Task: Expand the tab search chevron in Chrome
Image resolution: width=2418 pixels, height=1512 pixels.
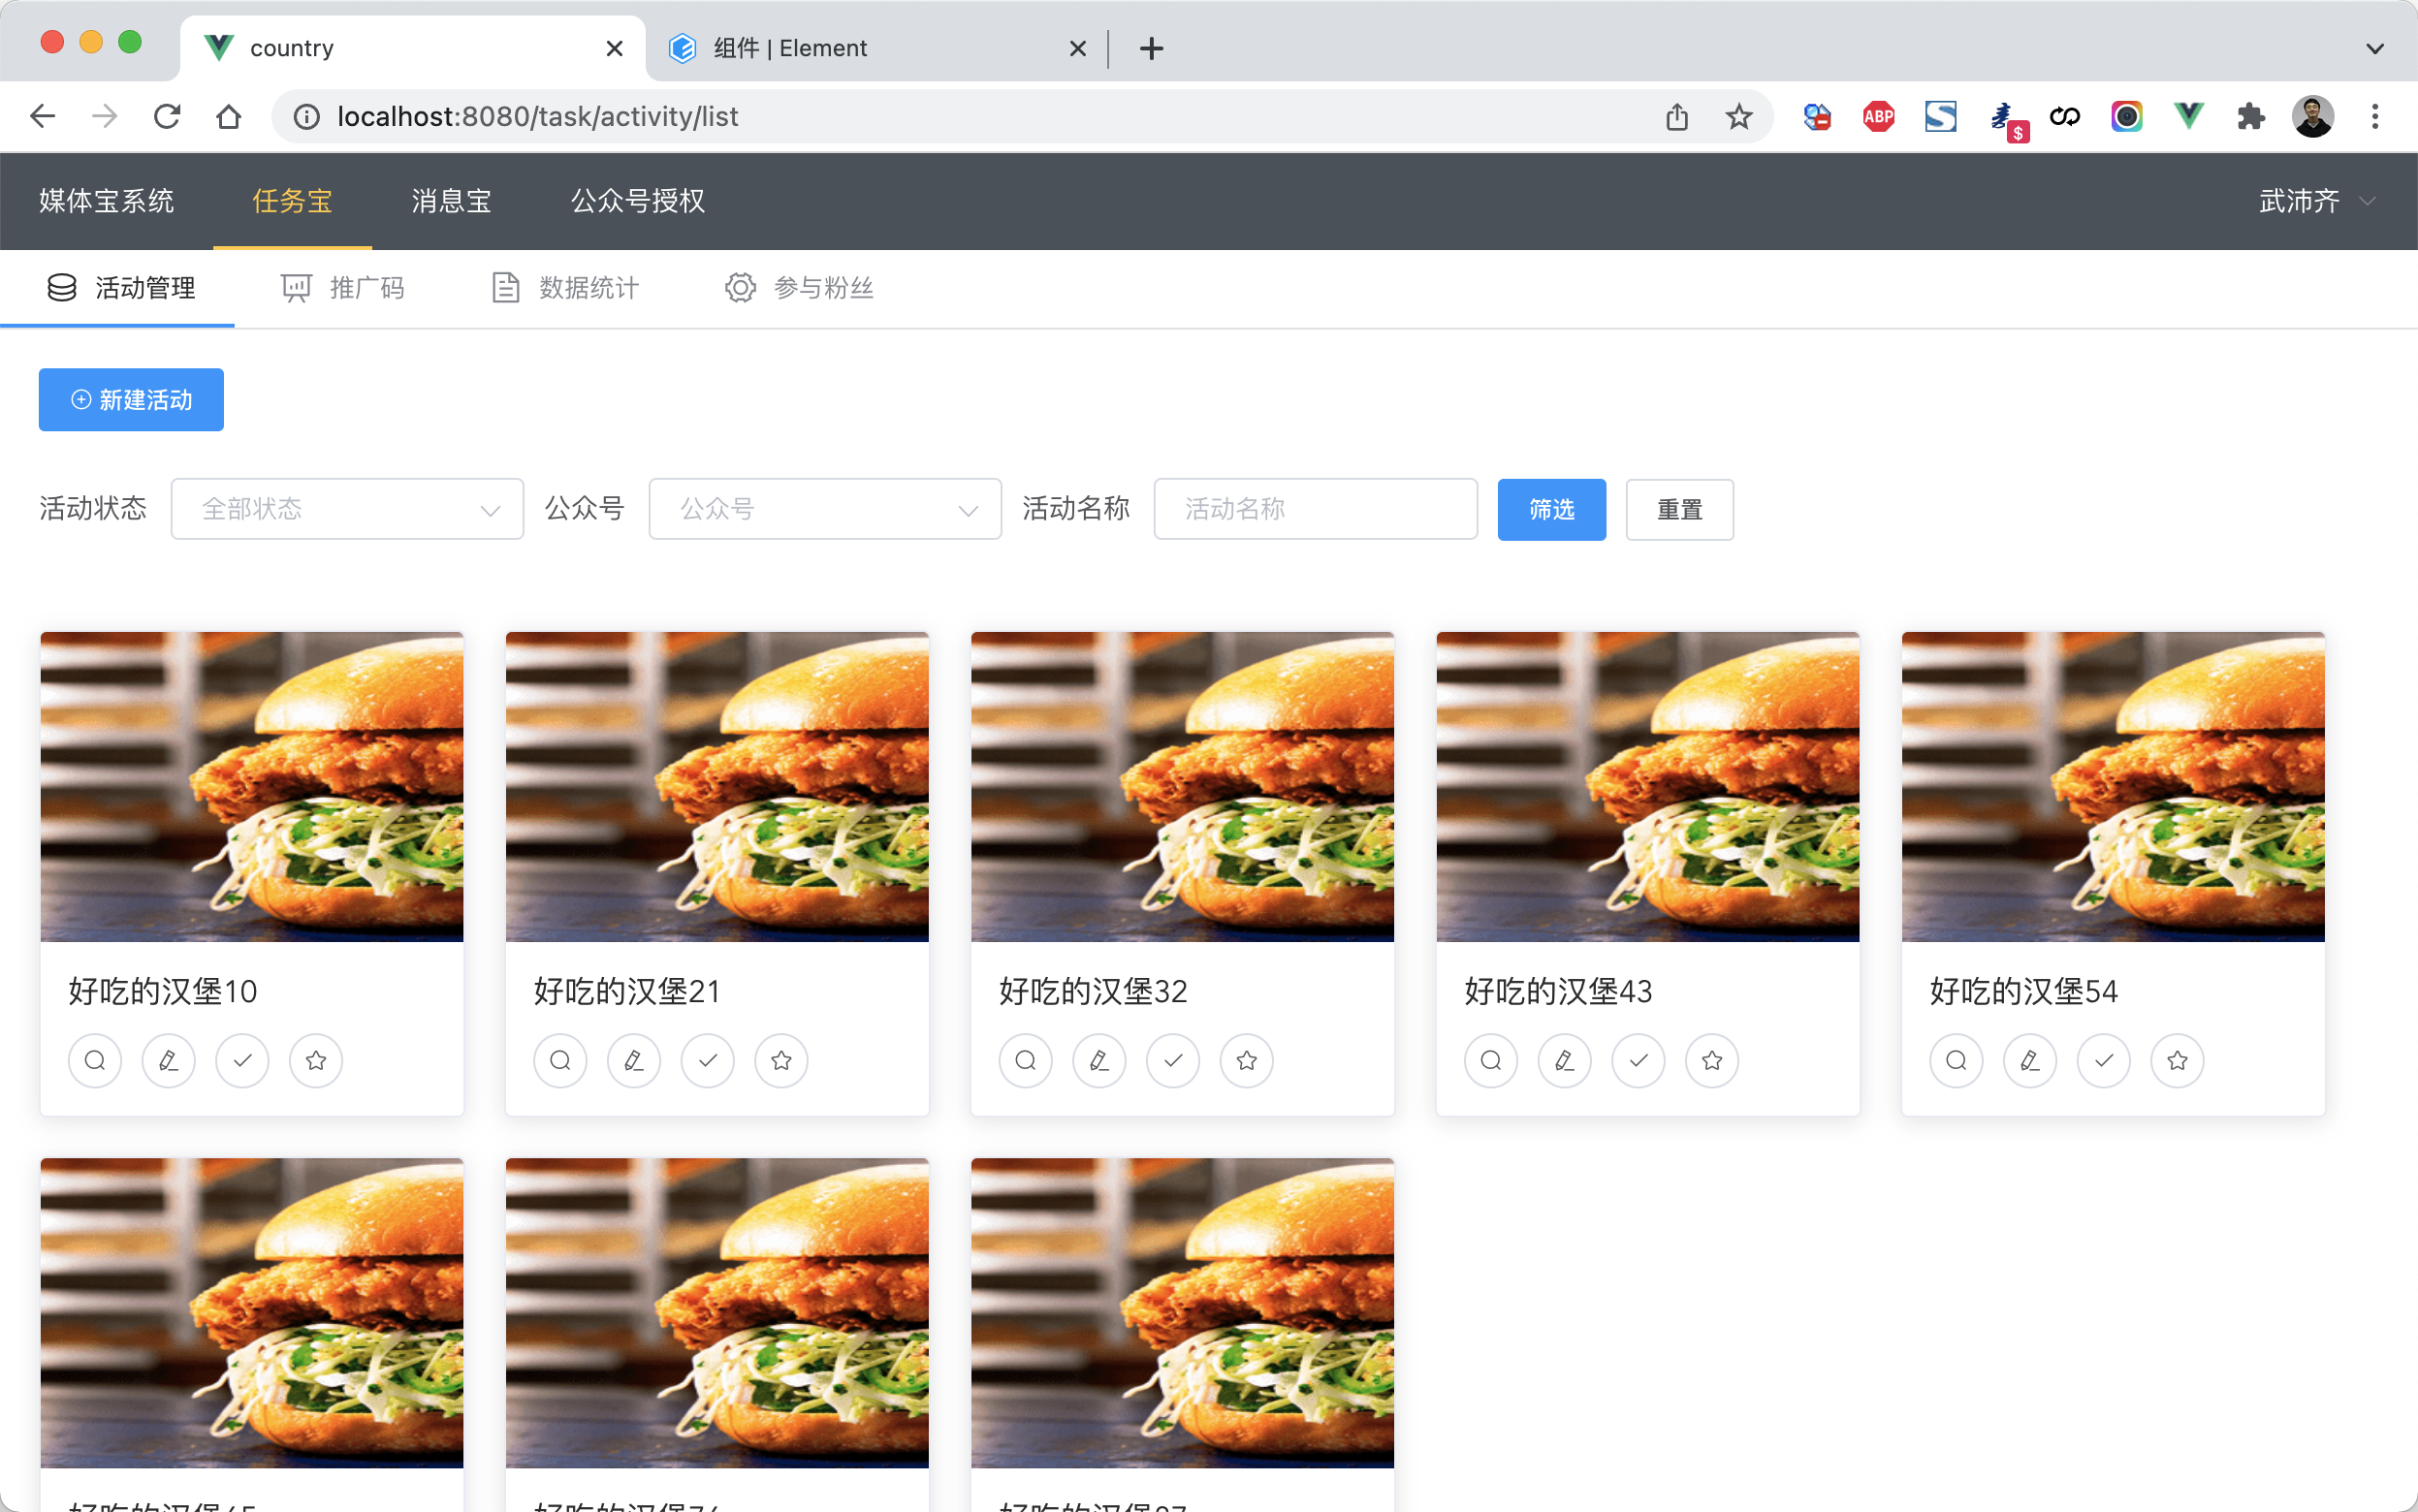Action: point(2375,48)
